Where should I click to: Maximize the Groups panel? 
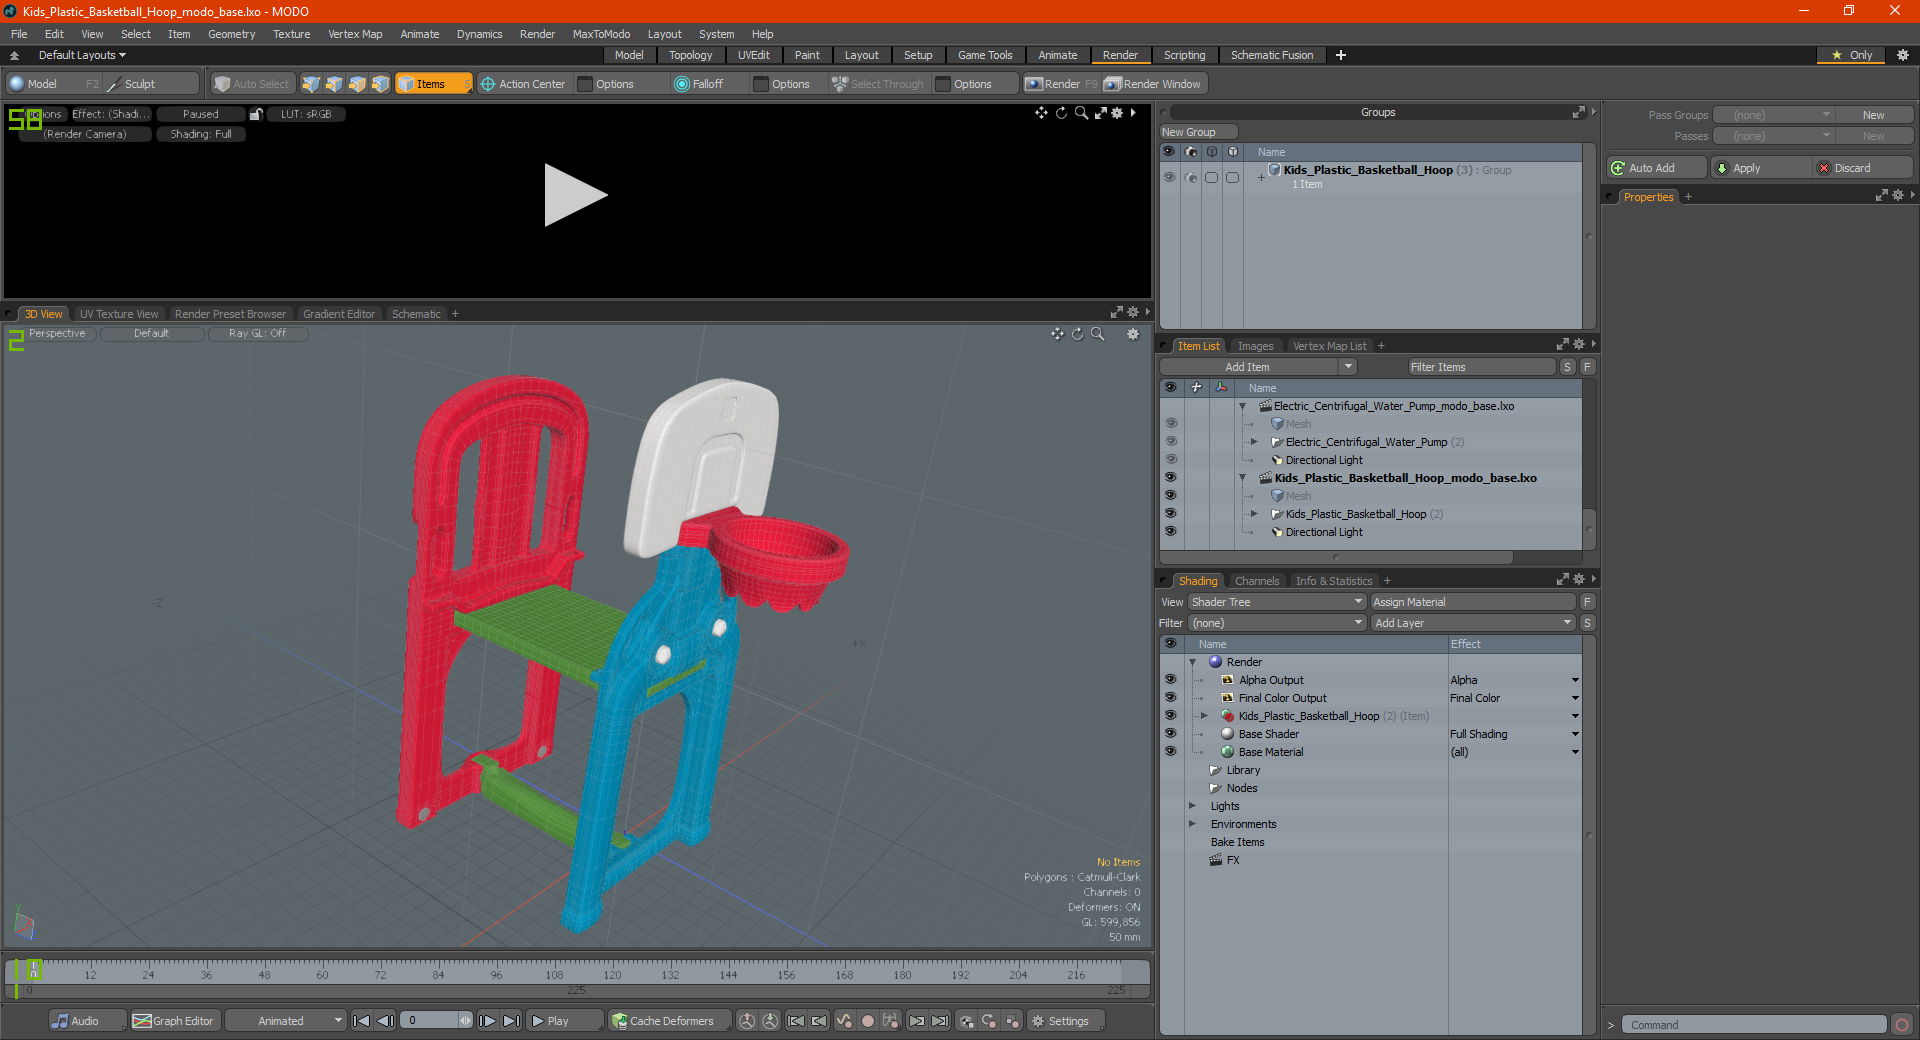point(1578,112)
